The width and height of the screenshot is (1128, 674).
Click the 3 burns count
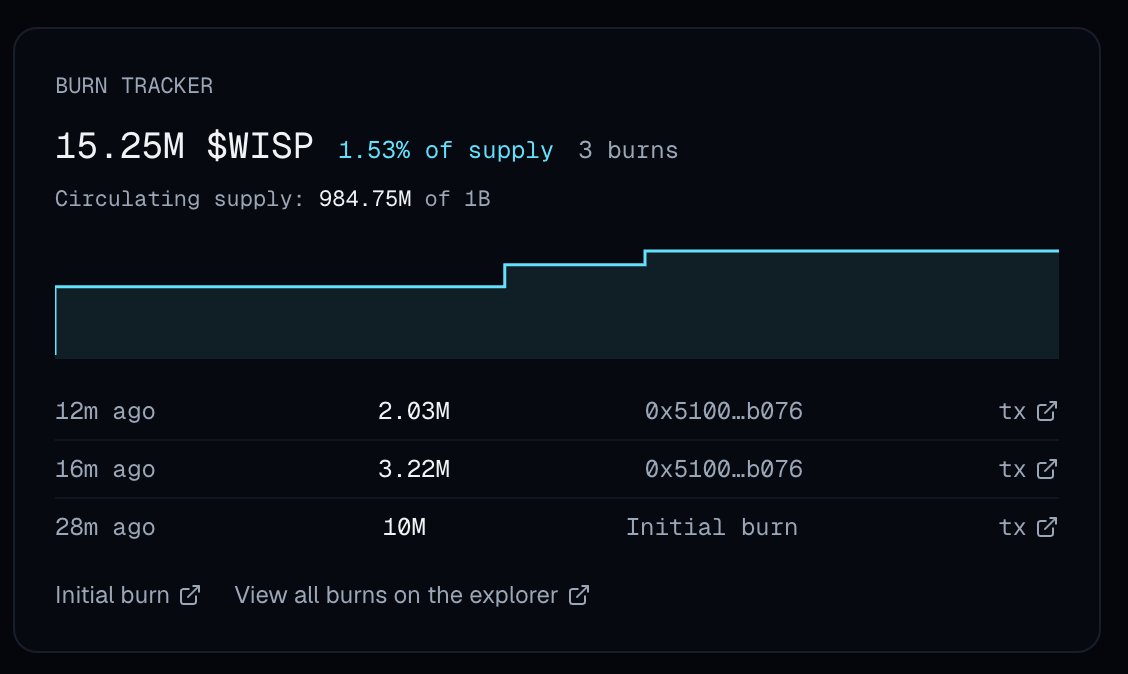pyautogui.click(x=628, y=150)
